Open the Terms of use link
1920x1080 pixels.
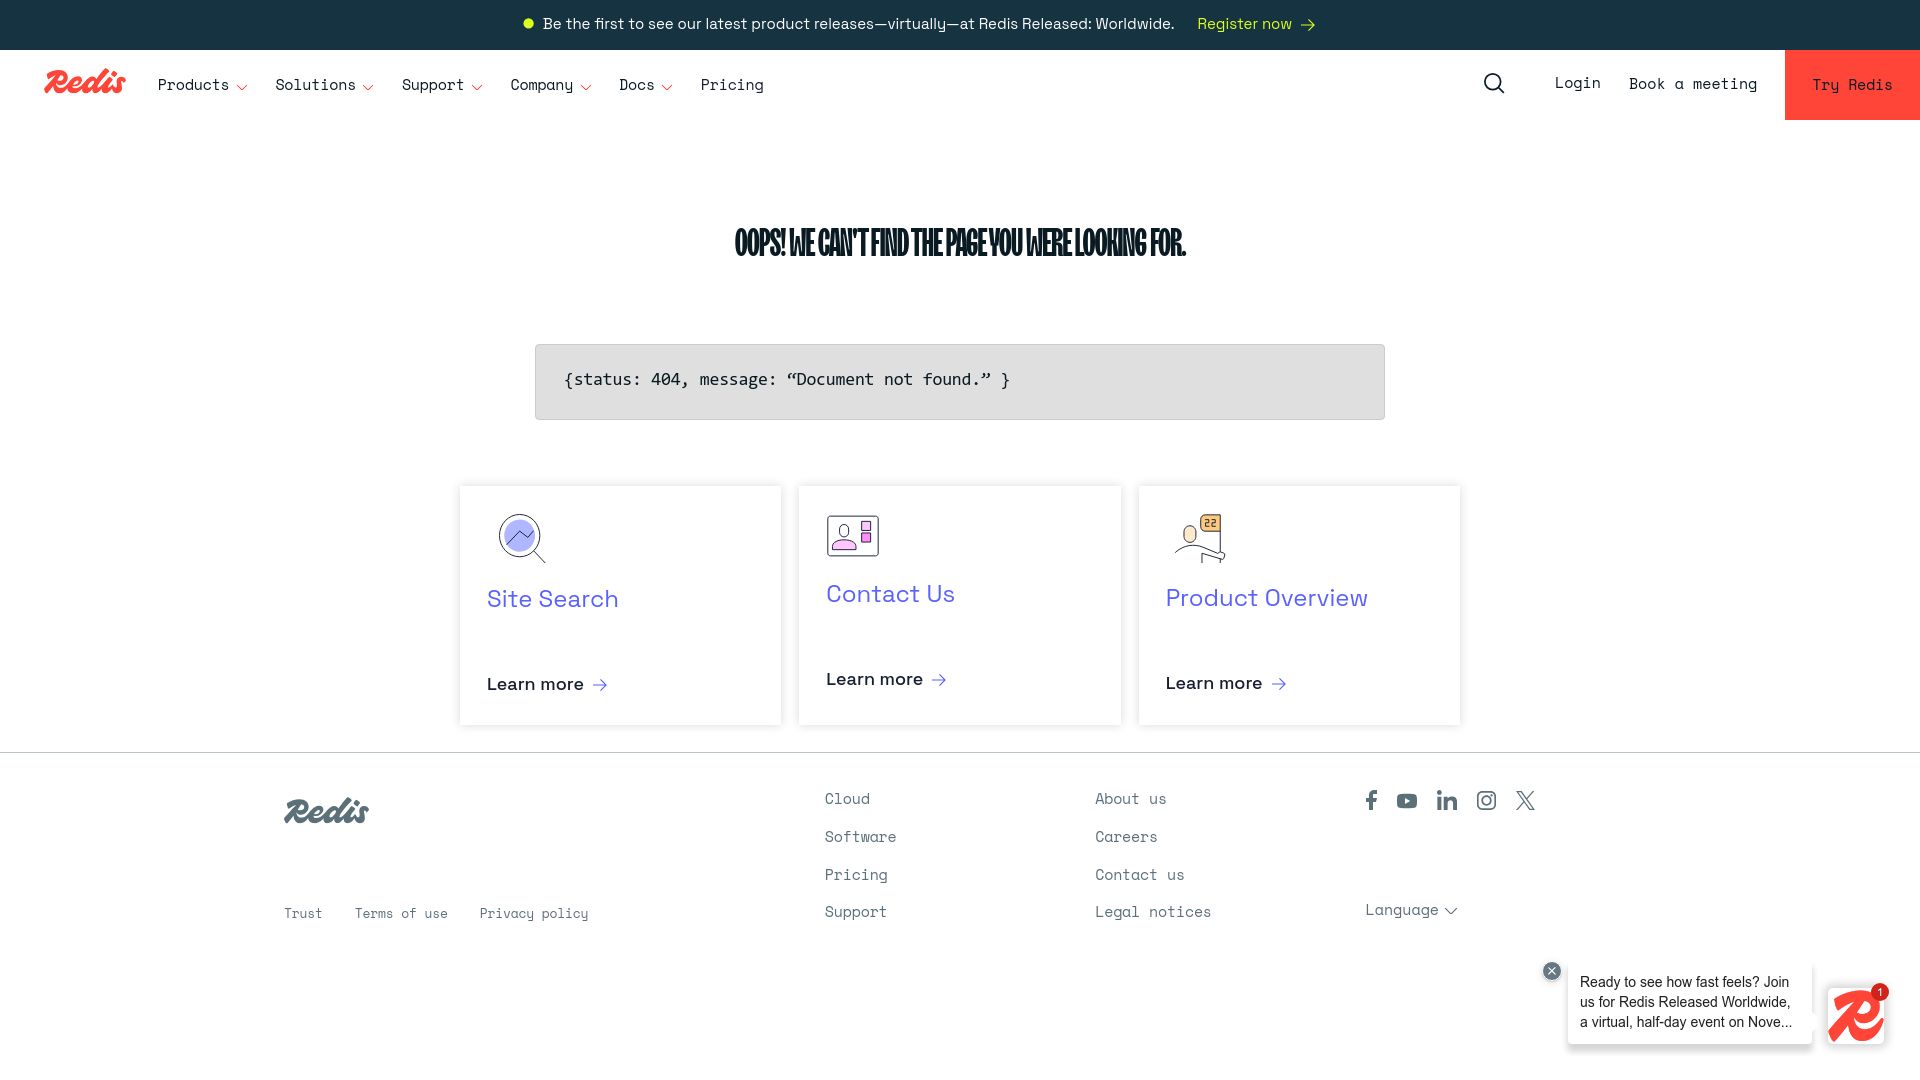click(x=401, y=914)
